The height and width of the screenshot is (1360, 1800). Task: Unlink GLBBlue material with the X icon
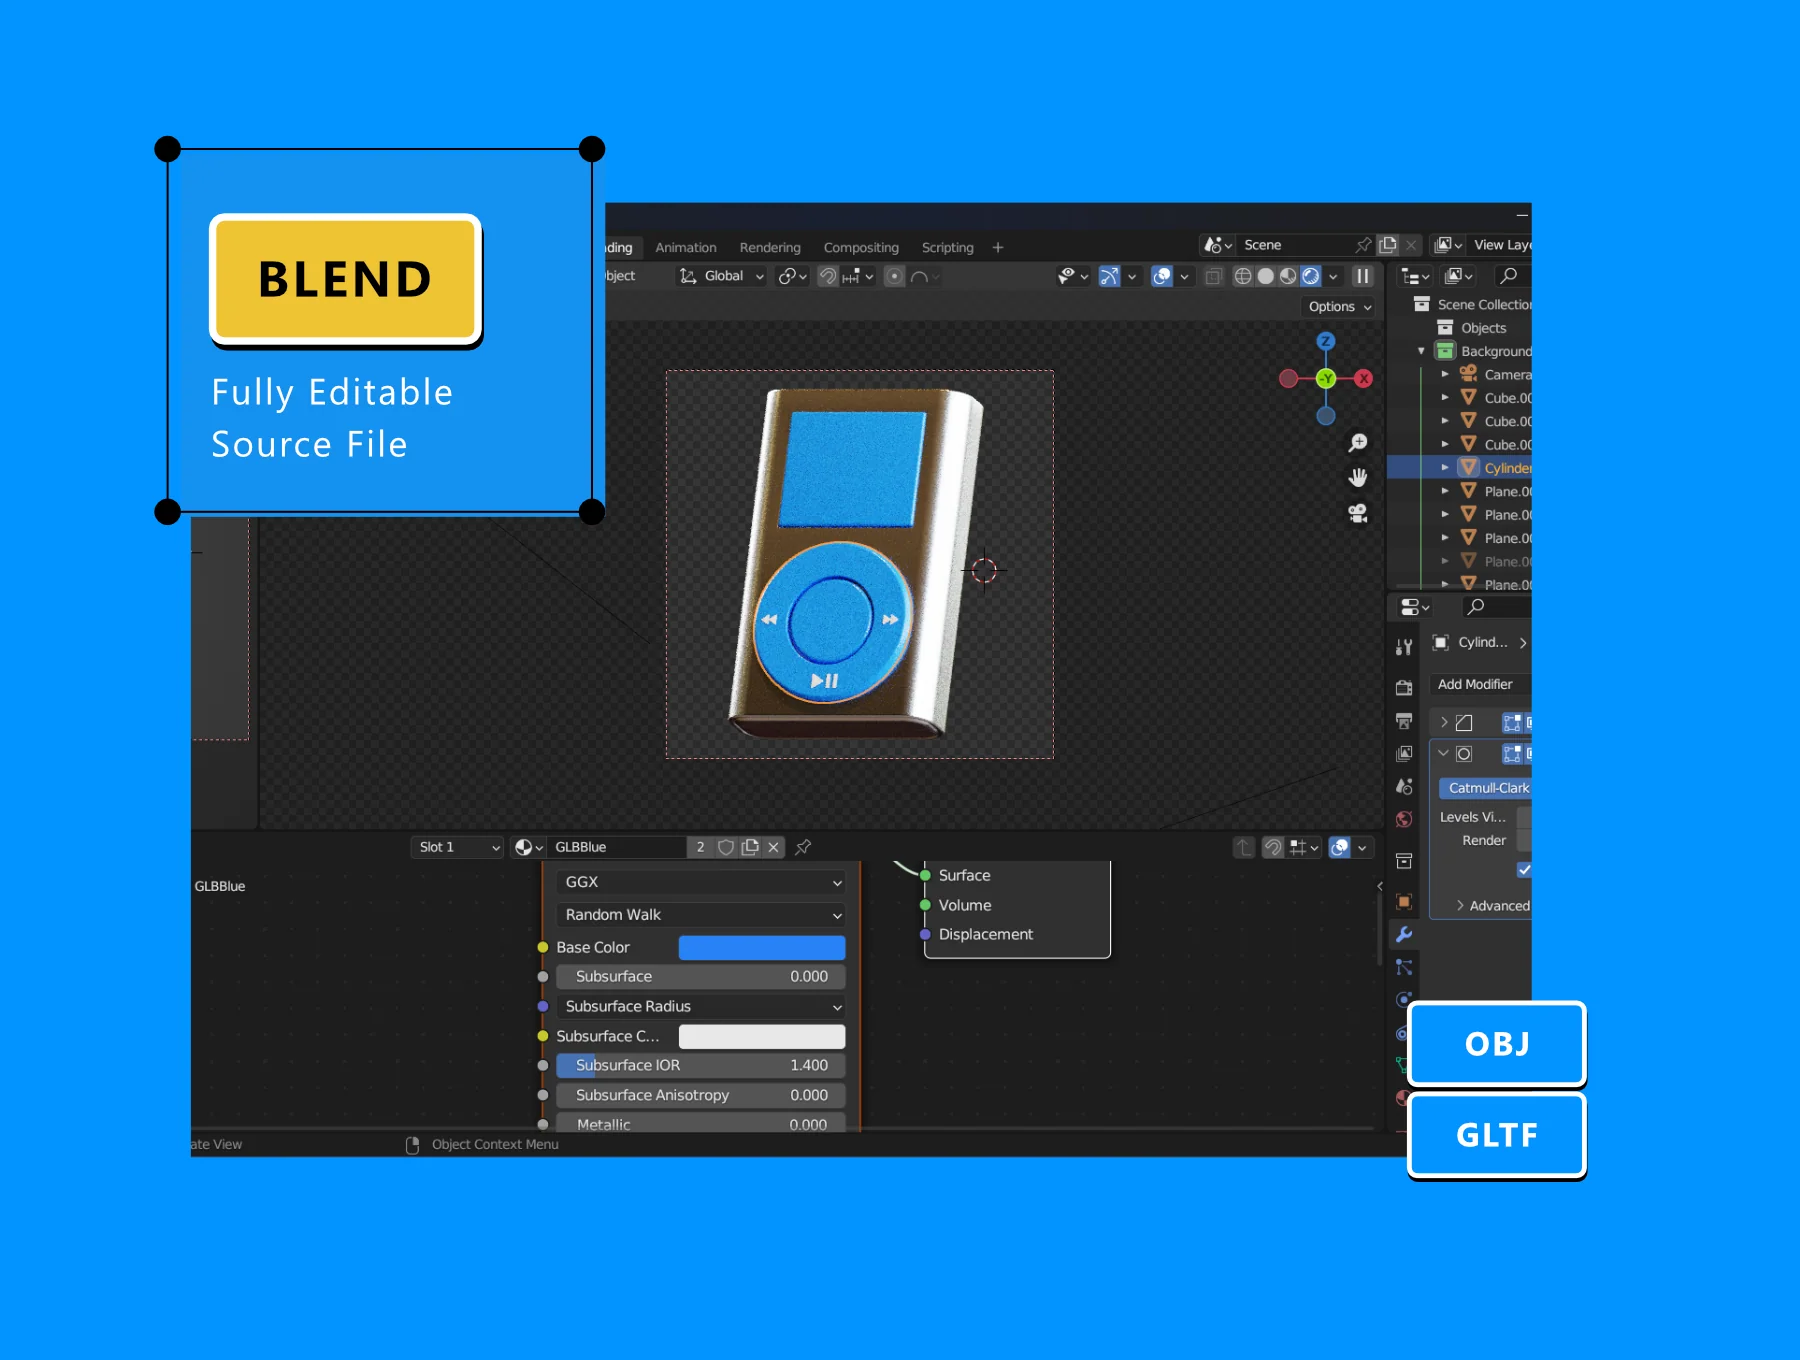click(x=773, y=847)
